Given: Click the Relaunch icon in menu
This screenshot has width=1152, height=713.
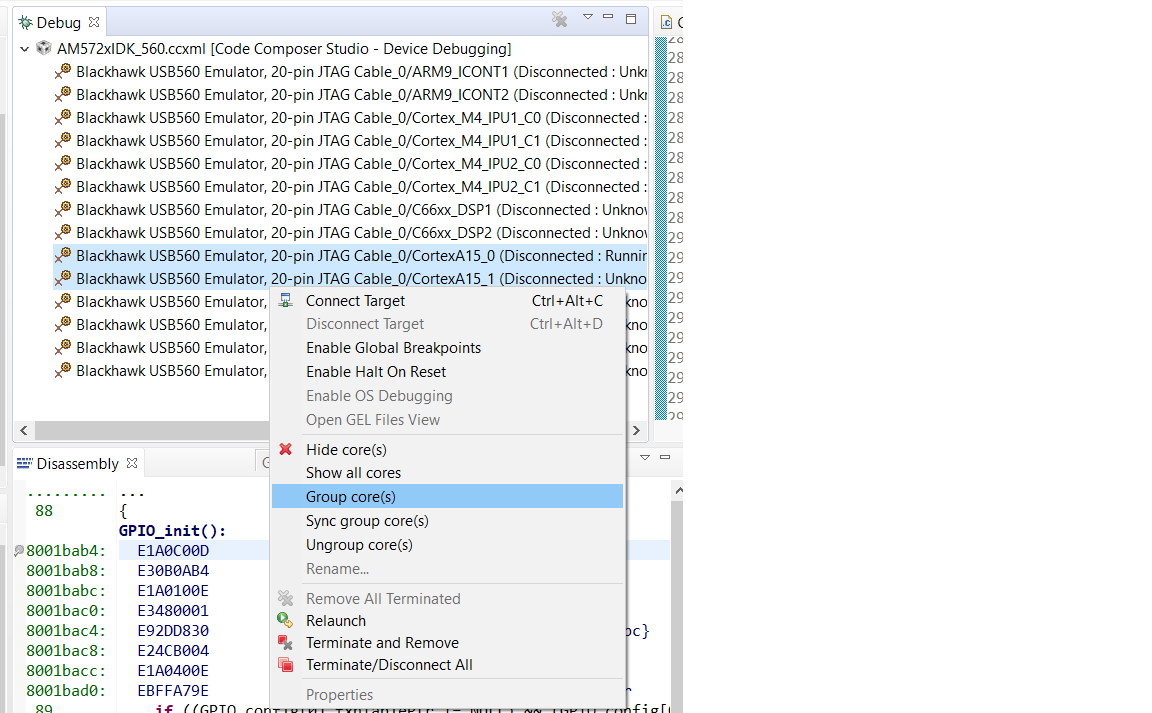Looking at the screenshot, I should [x=285, y=621].
